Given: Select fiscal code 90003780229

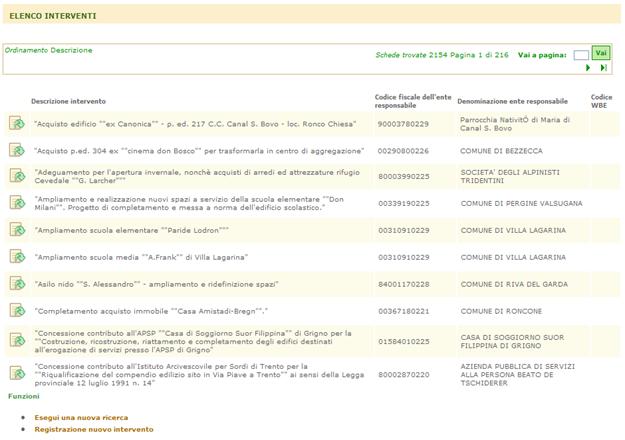Looking at the screenshot, I should pos(403,124).
